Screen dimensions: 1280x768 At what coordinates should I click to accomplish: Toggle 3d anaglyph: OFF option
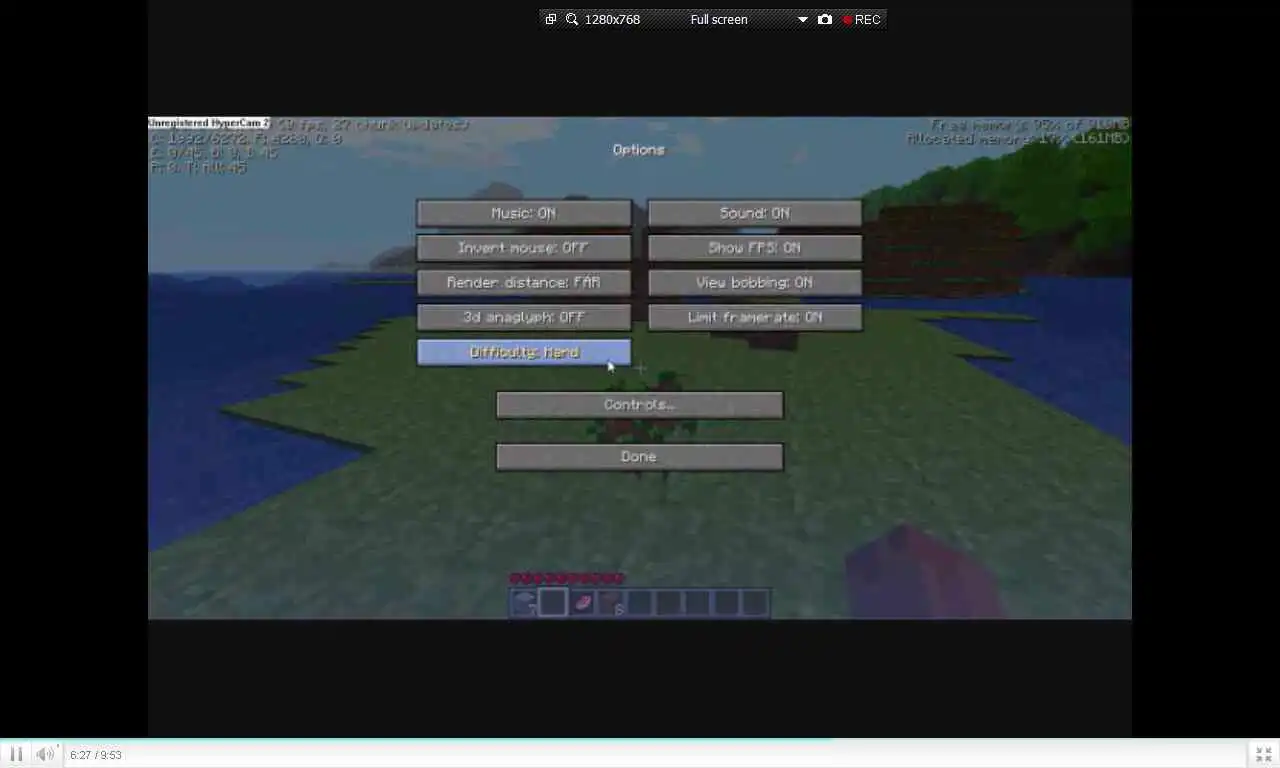524,317
